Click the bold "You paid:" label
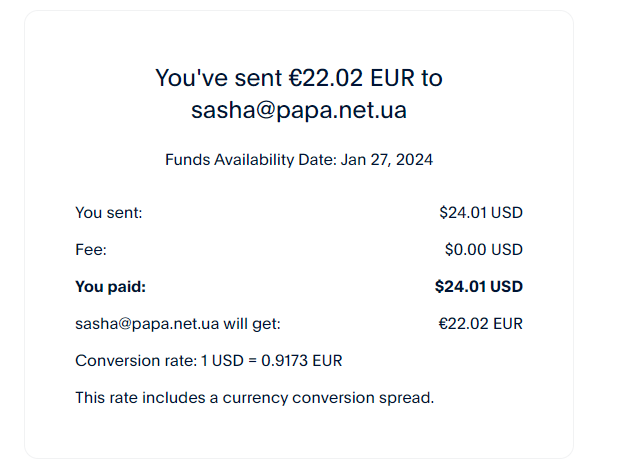Image resolution: width=623 pixels, height=468 pixels. [110, 287]
